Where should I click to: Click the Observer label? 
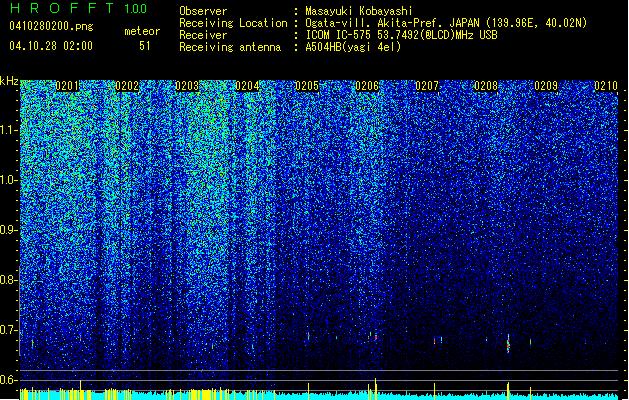point(203,11)
